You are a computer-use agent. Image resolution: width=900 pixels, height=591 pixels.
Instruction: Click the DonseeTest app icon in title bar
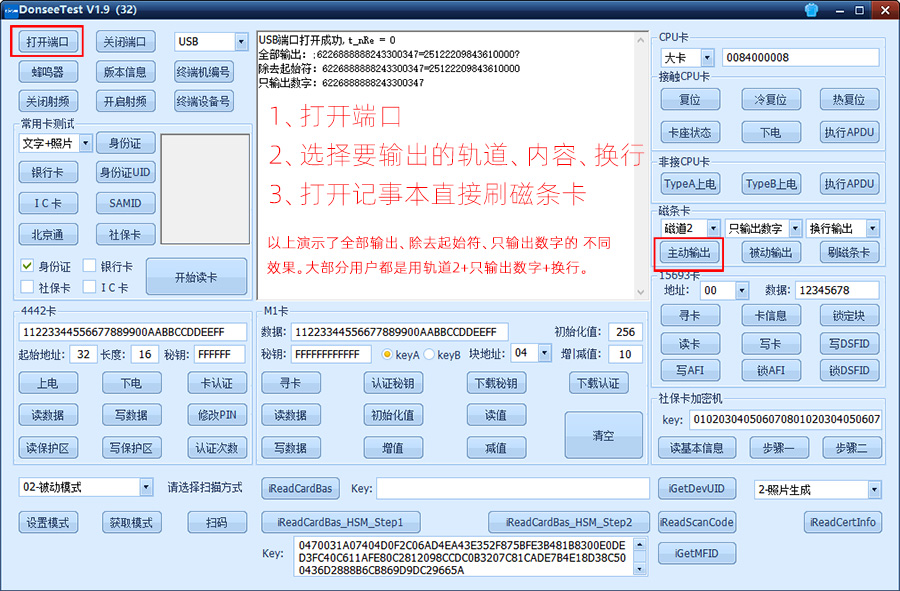point(11,11)
